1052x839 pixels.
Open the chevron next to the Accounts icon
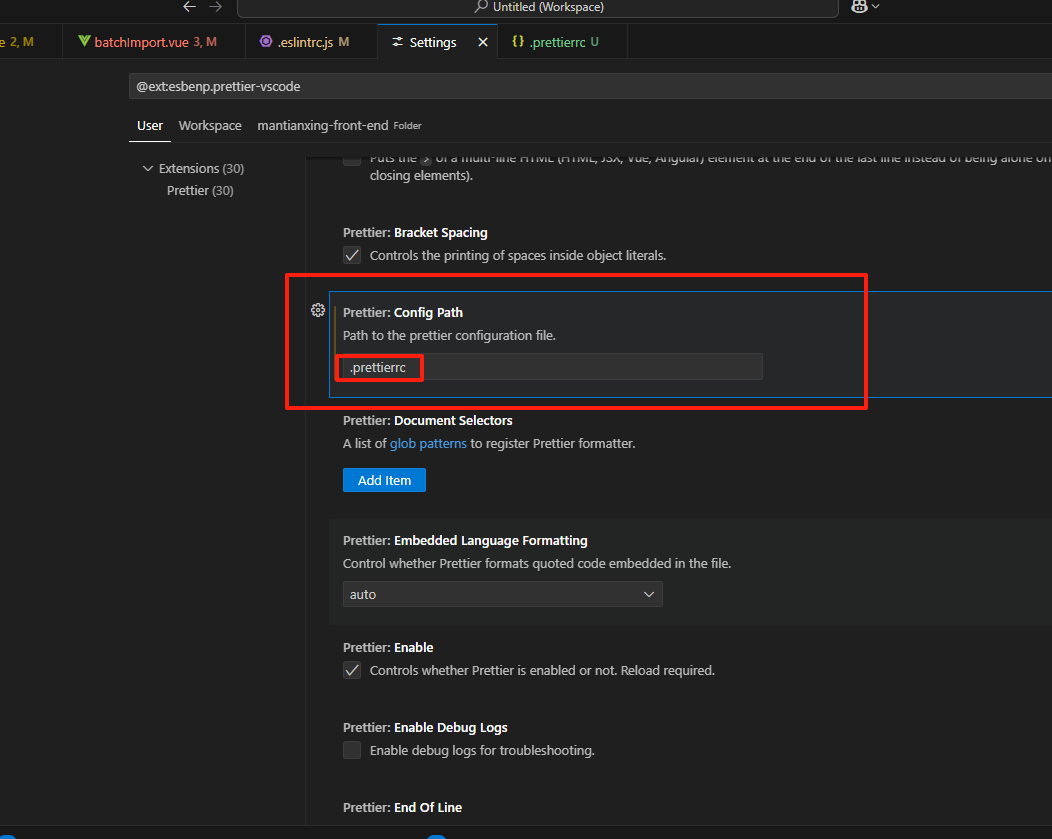click(x=877, y=7)
